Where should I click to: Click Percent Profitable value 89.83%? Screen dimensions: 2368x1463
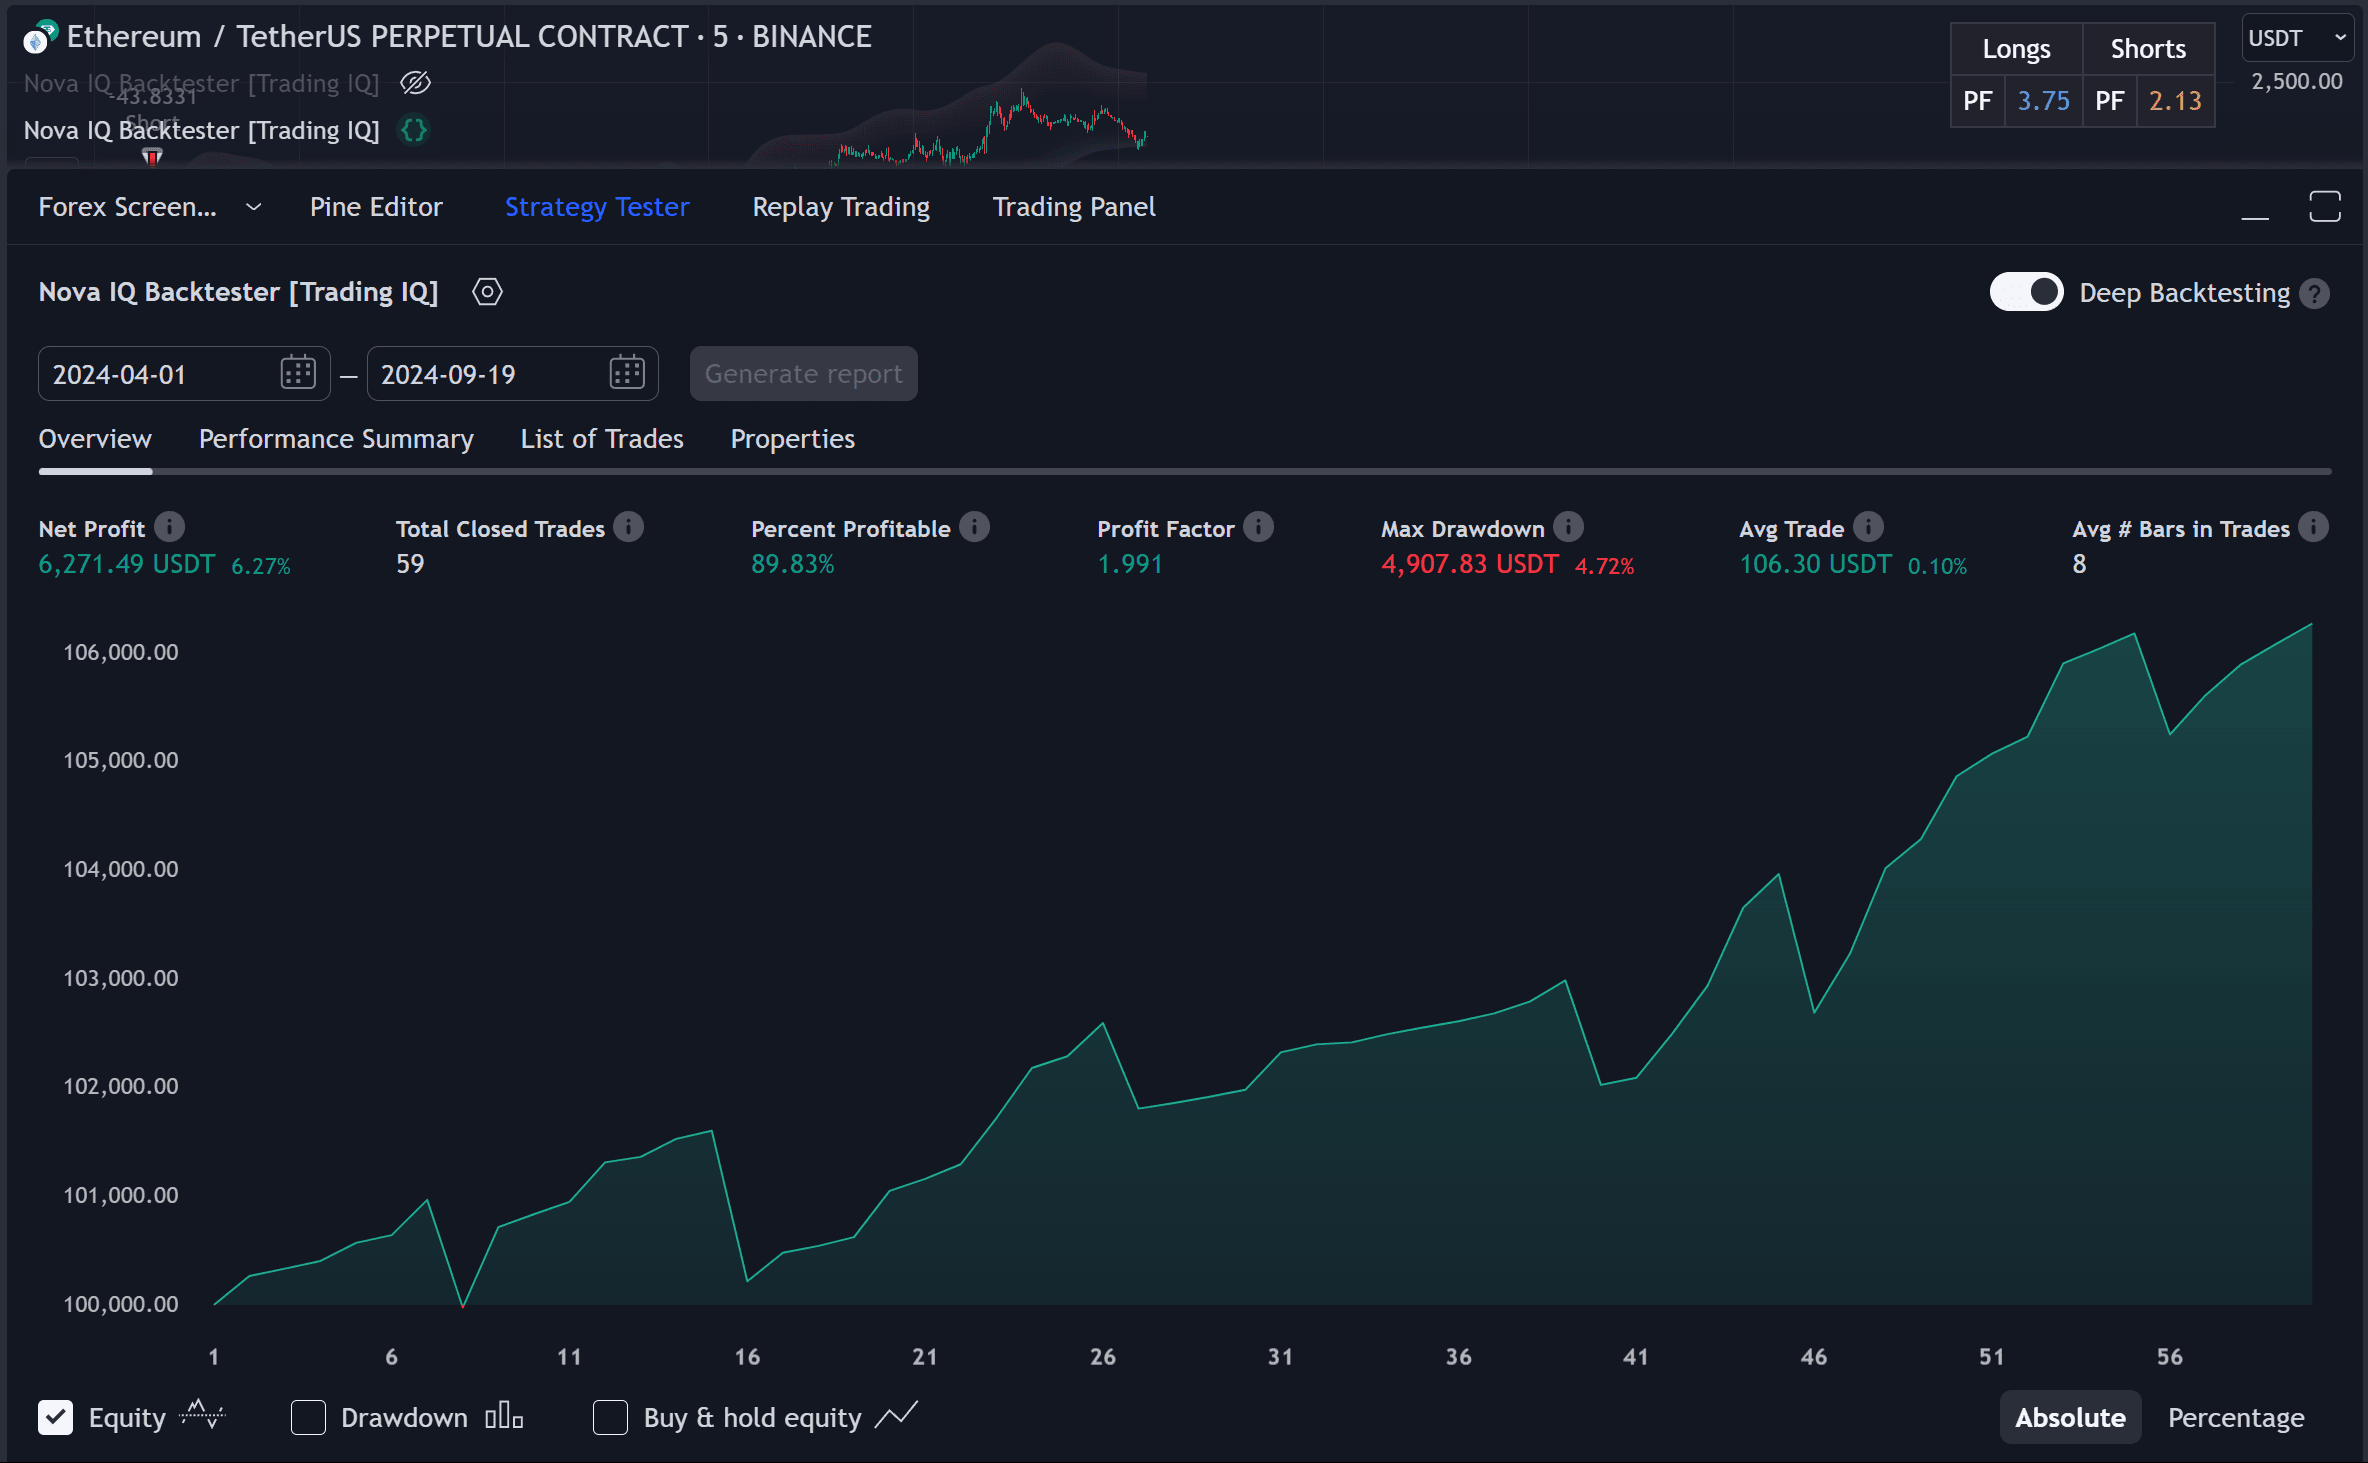pyautogui.click(x=792, y=565)
